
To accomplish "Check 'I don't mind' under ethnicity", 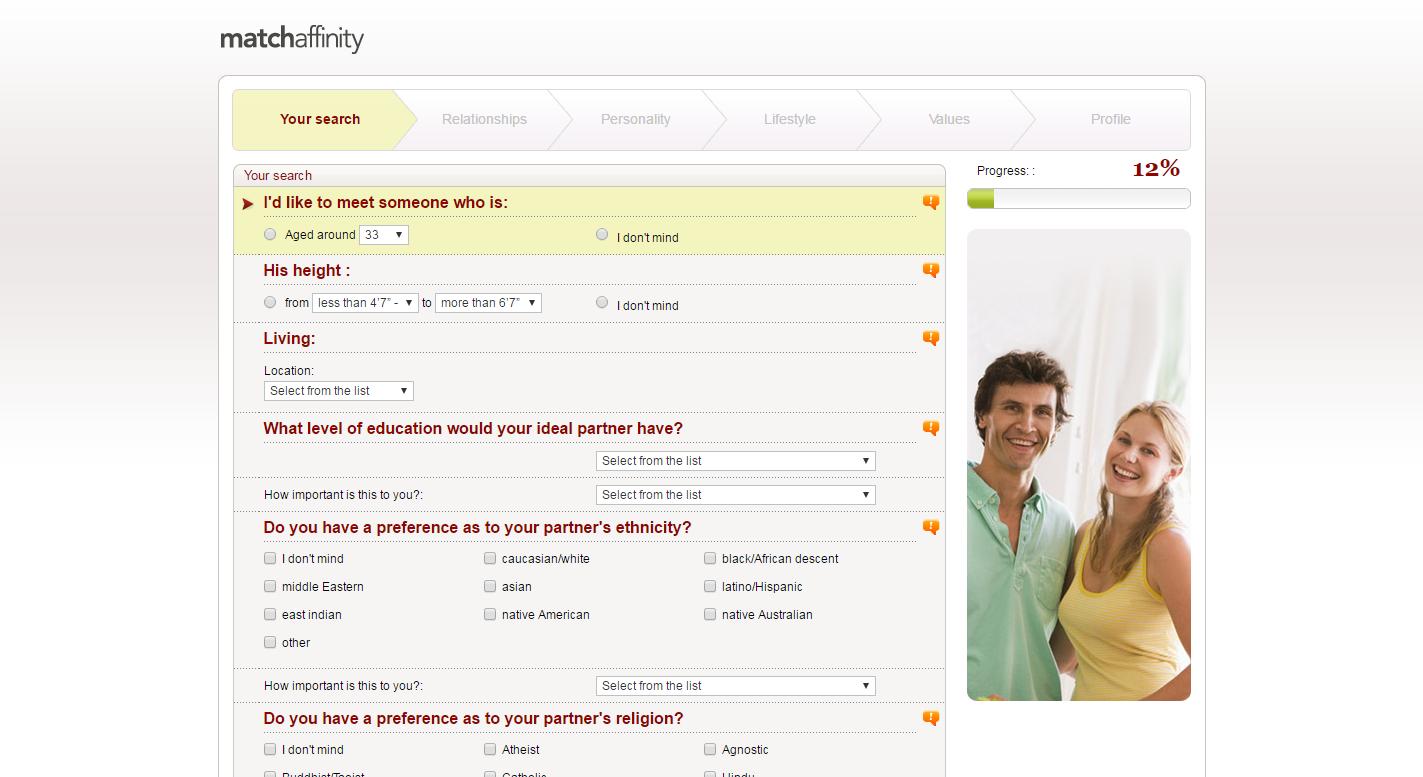I will (x=270, y=558).
